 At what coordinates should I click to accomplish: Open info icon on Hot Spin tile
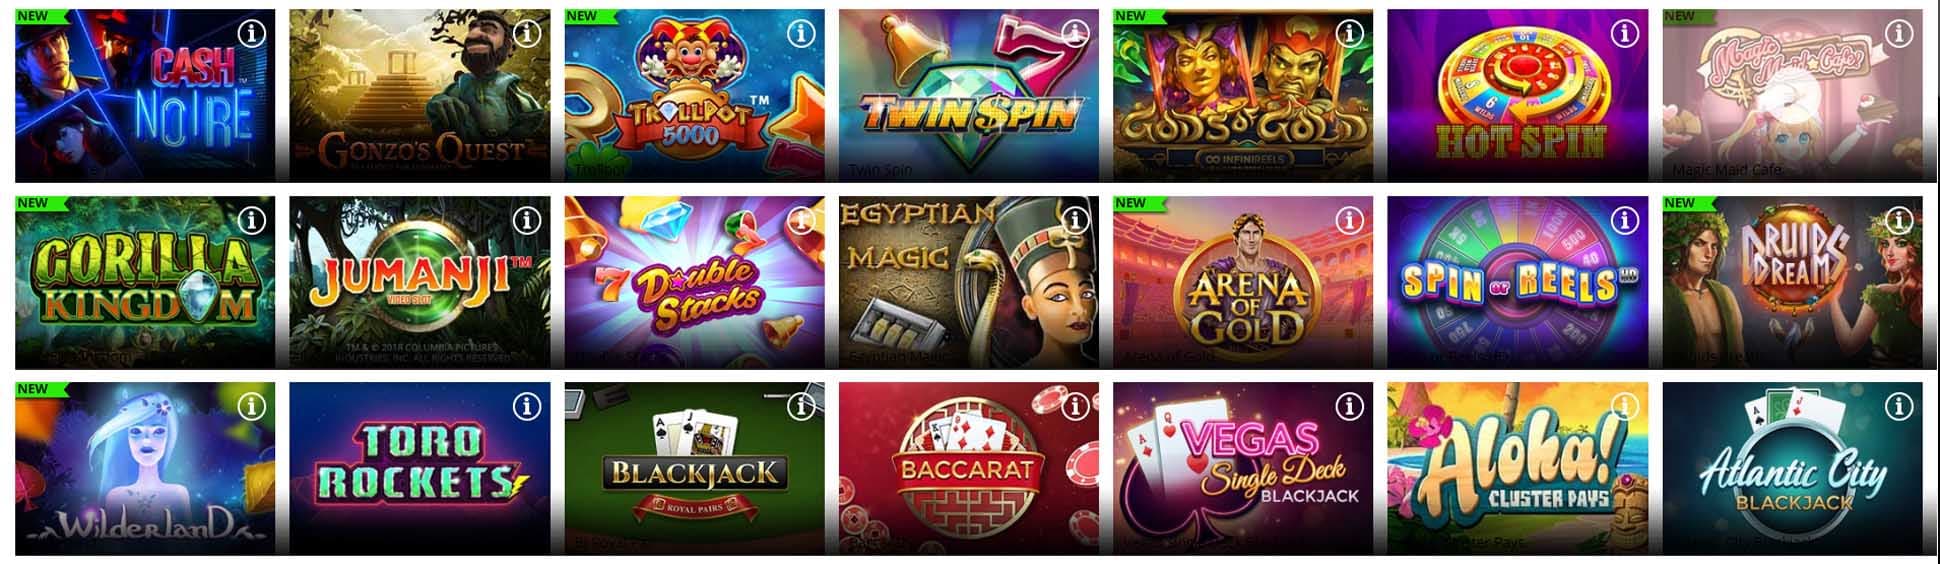click(x=1624, y=33)
